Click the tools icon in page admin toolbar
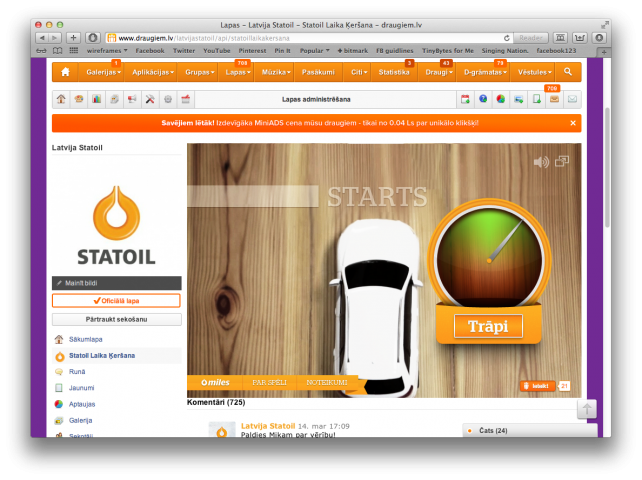 coord(150,99)
